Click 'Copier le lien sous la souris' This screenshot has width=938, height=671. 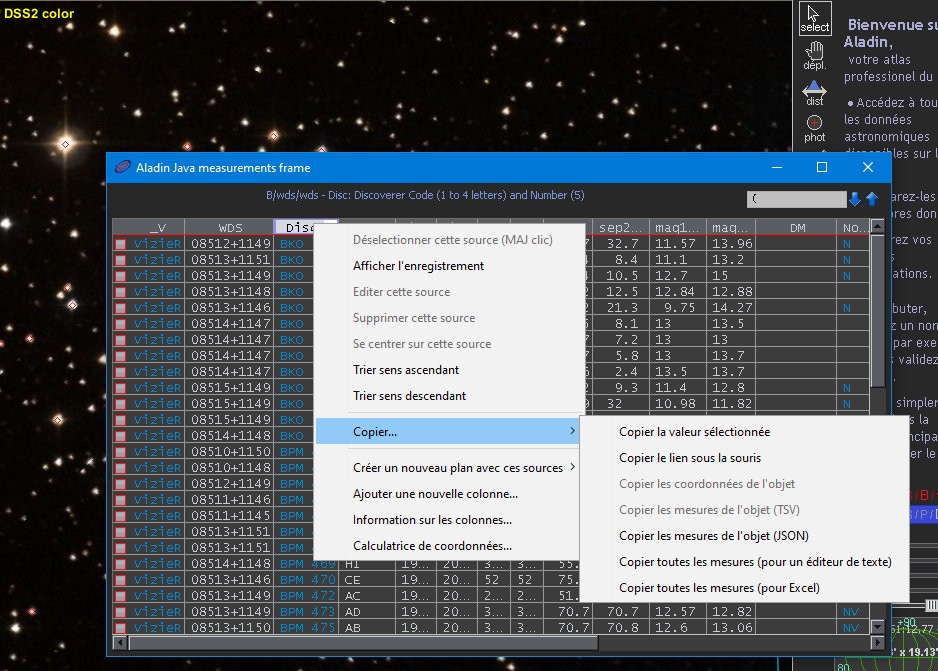coord(690,458)
